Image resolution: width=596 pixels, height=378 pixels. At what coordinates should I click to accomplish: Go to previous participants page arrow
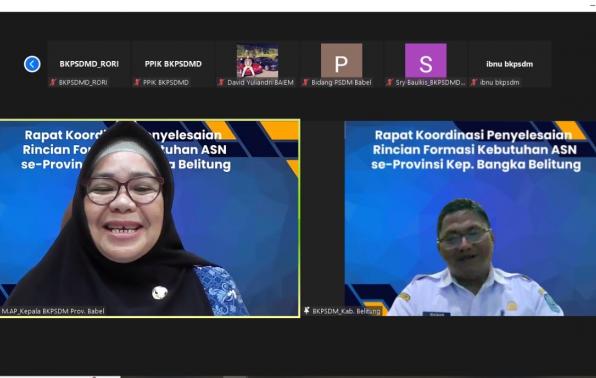(x=32, y=64)
